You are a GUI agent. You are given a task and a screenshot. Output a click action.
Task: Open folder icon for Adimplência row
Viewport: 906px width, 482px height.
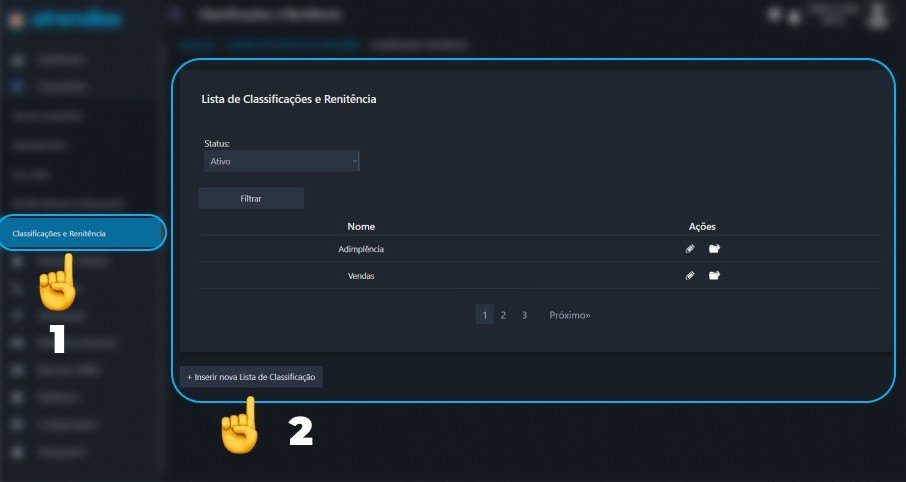click(x=715, y=249)
